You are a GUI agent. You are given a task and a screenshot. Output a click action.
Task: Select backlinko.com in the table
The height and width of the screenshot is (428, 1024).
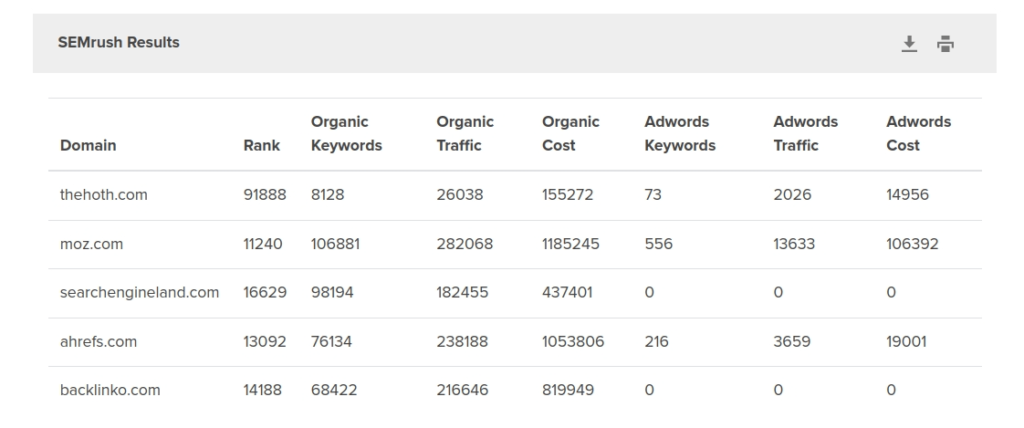click(x=110, y=390)
